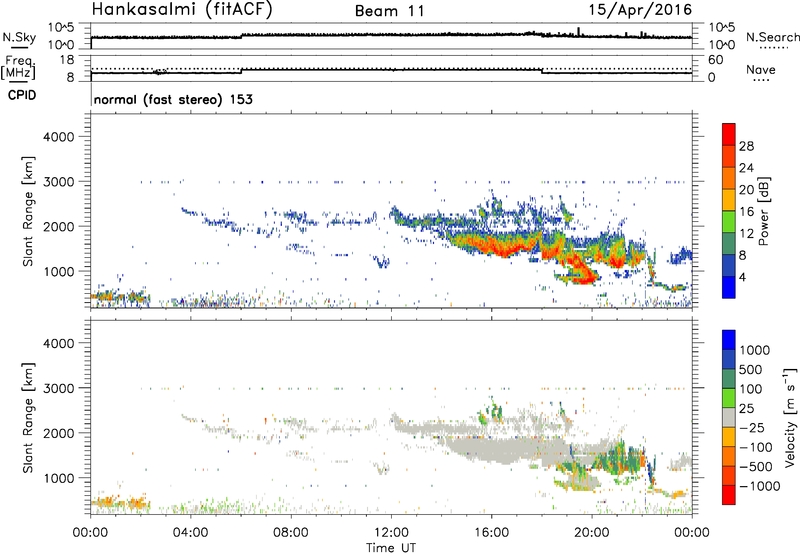Viewport: 800px width, 554px height.
Task: Click the red bottom of the velocity colorbar
Action: coord(729,495)
